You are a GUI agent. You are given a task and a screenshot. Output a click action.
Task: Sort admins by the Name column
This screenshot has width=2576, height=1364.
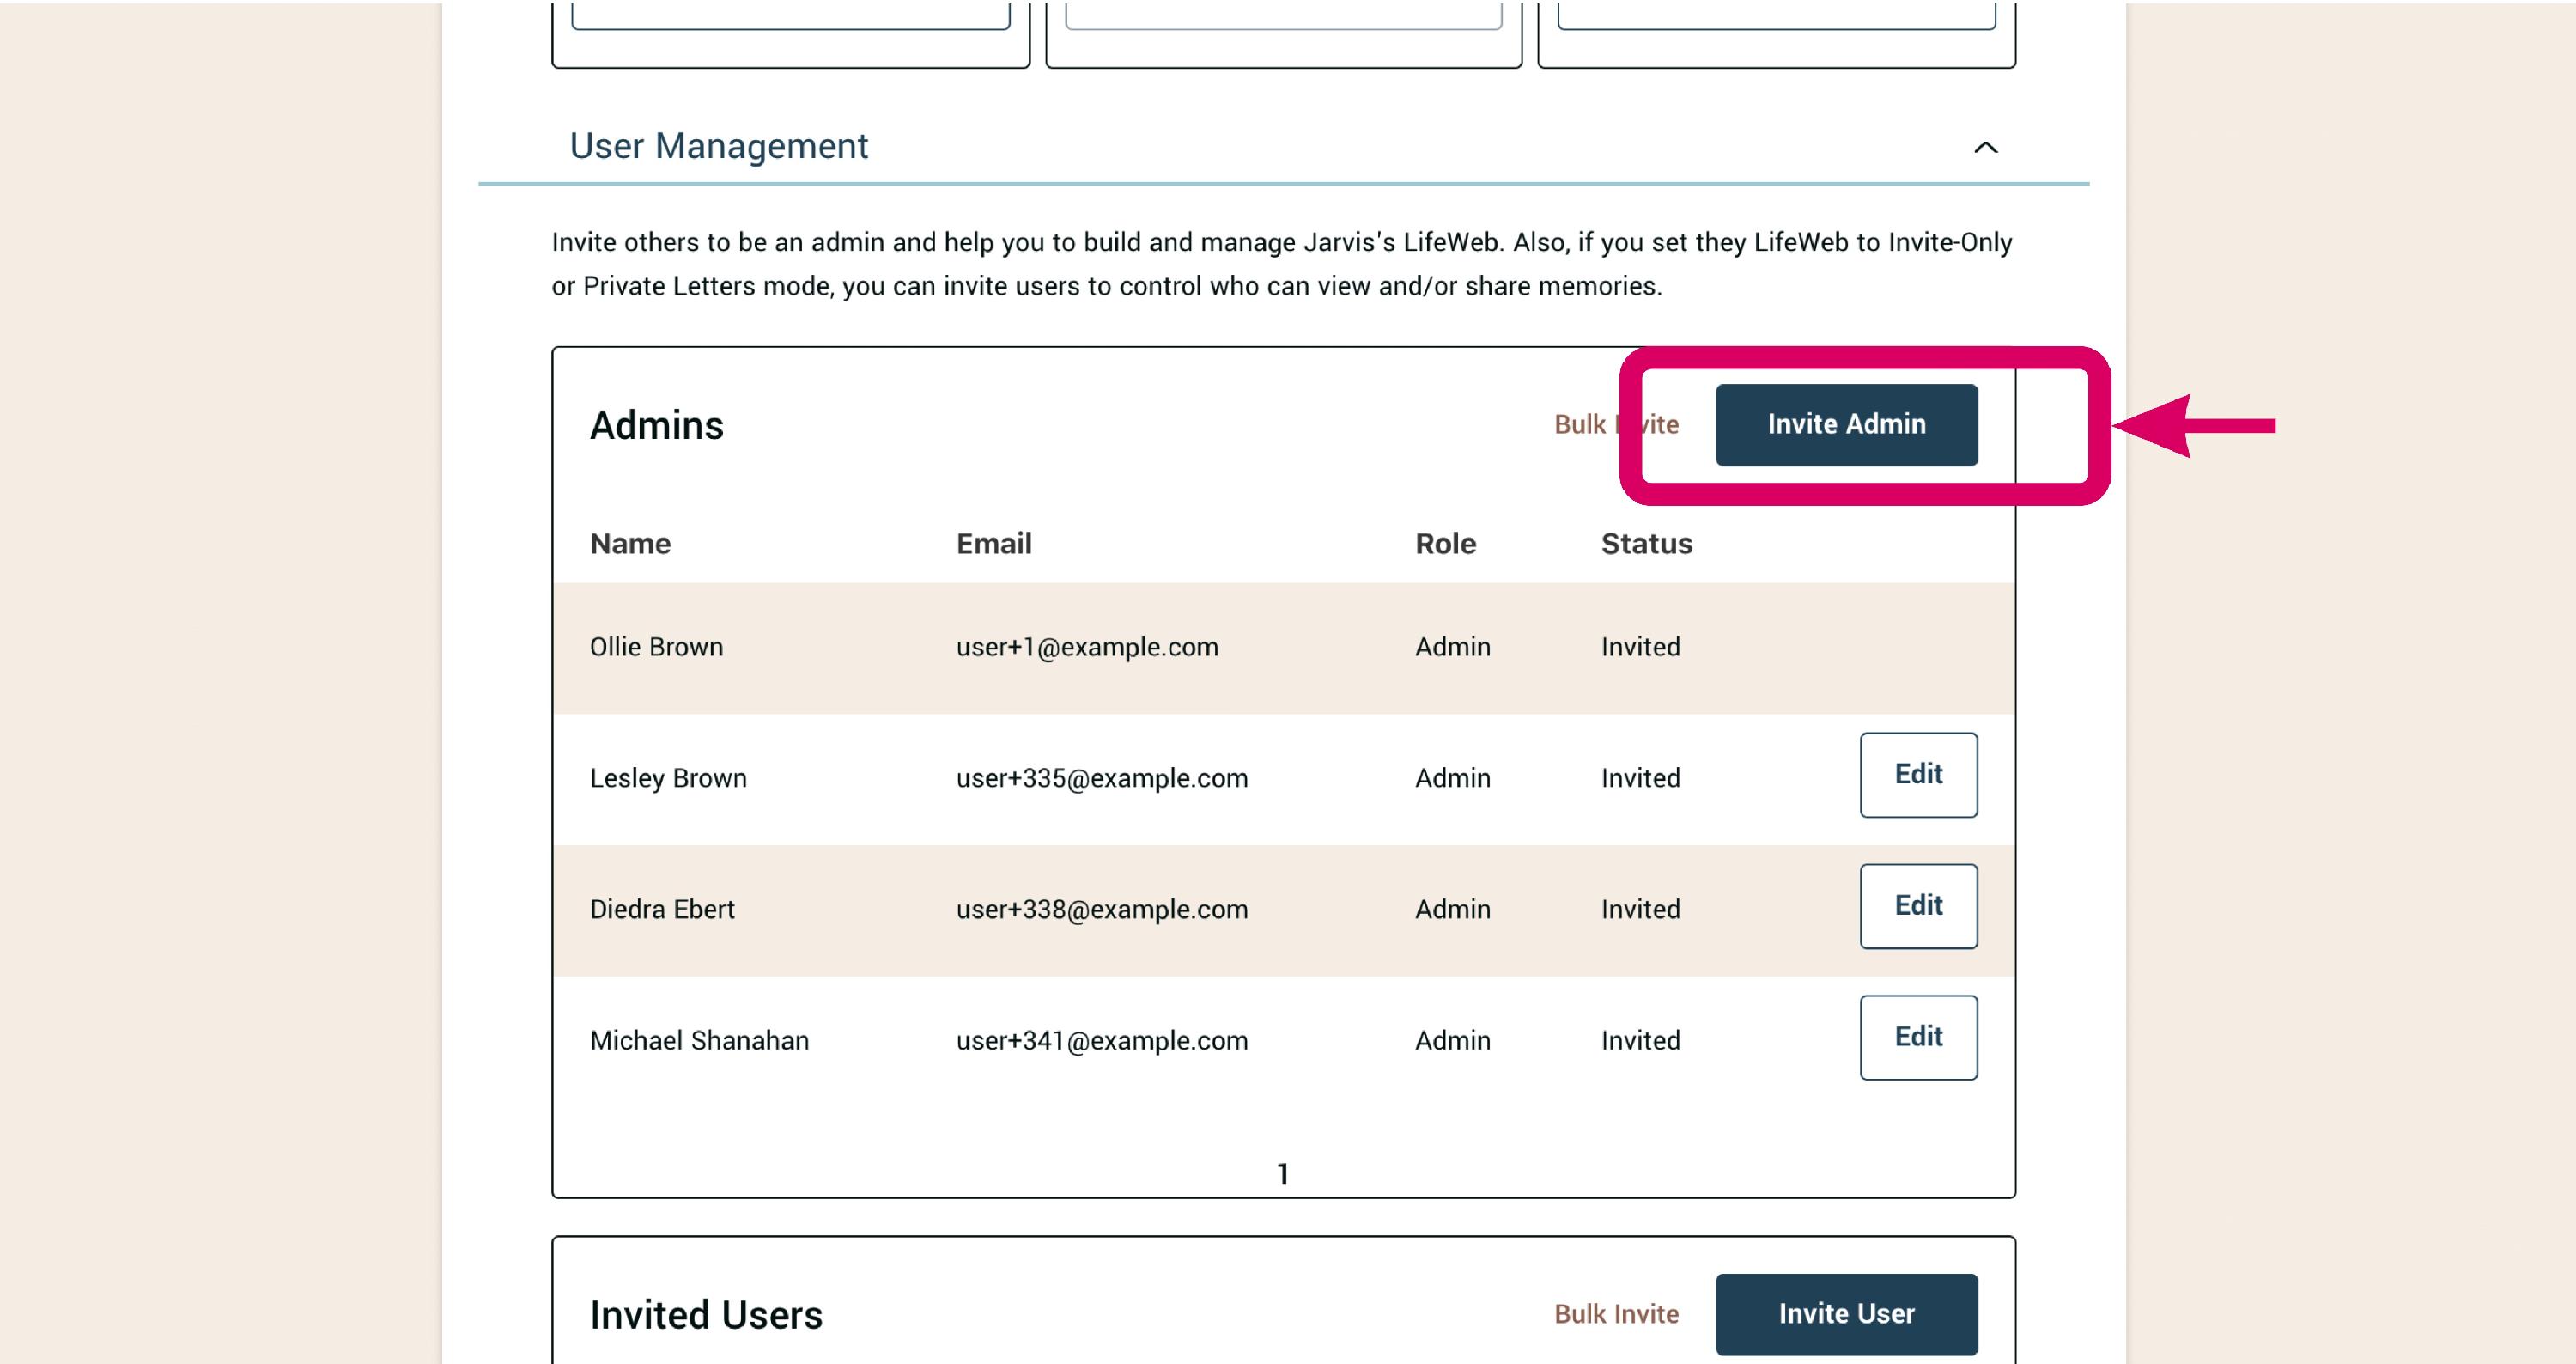click(x=630, y=543)
